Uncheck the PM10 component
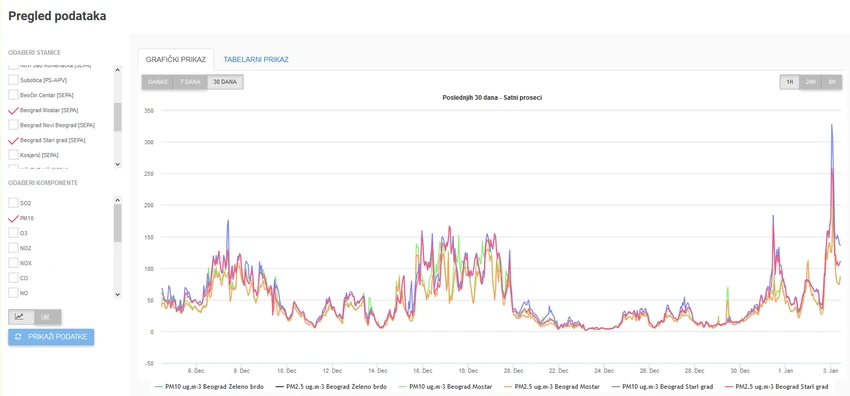This screenshot has height=396, width=850. click(14, 218)
